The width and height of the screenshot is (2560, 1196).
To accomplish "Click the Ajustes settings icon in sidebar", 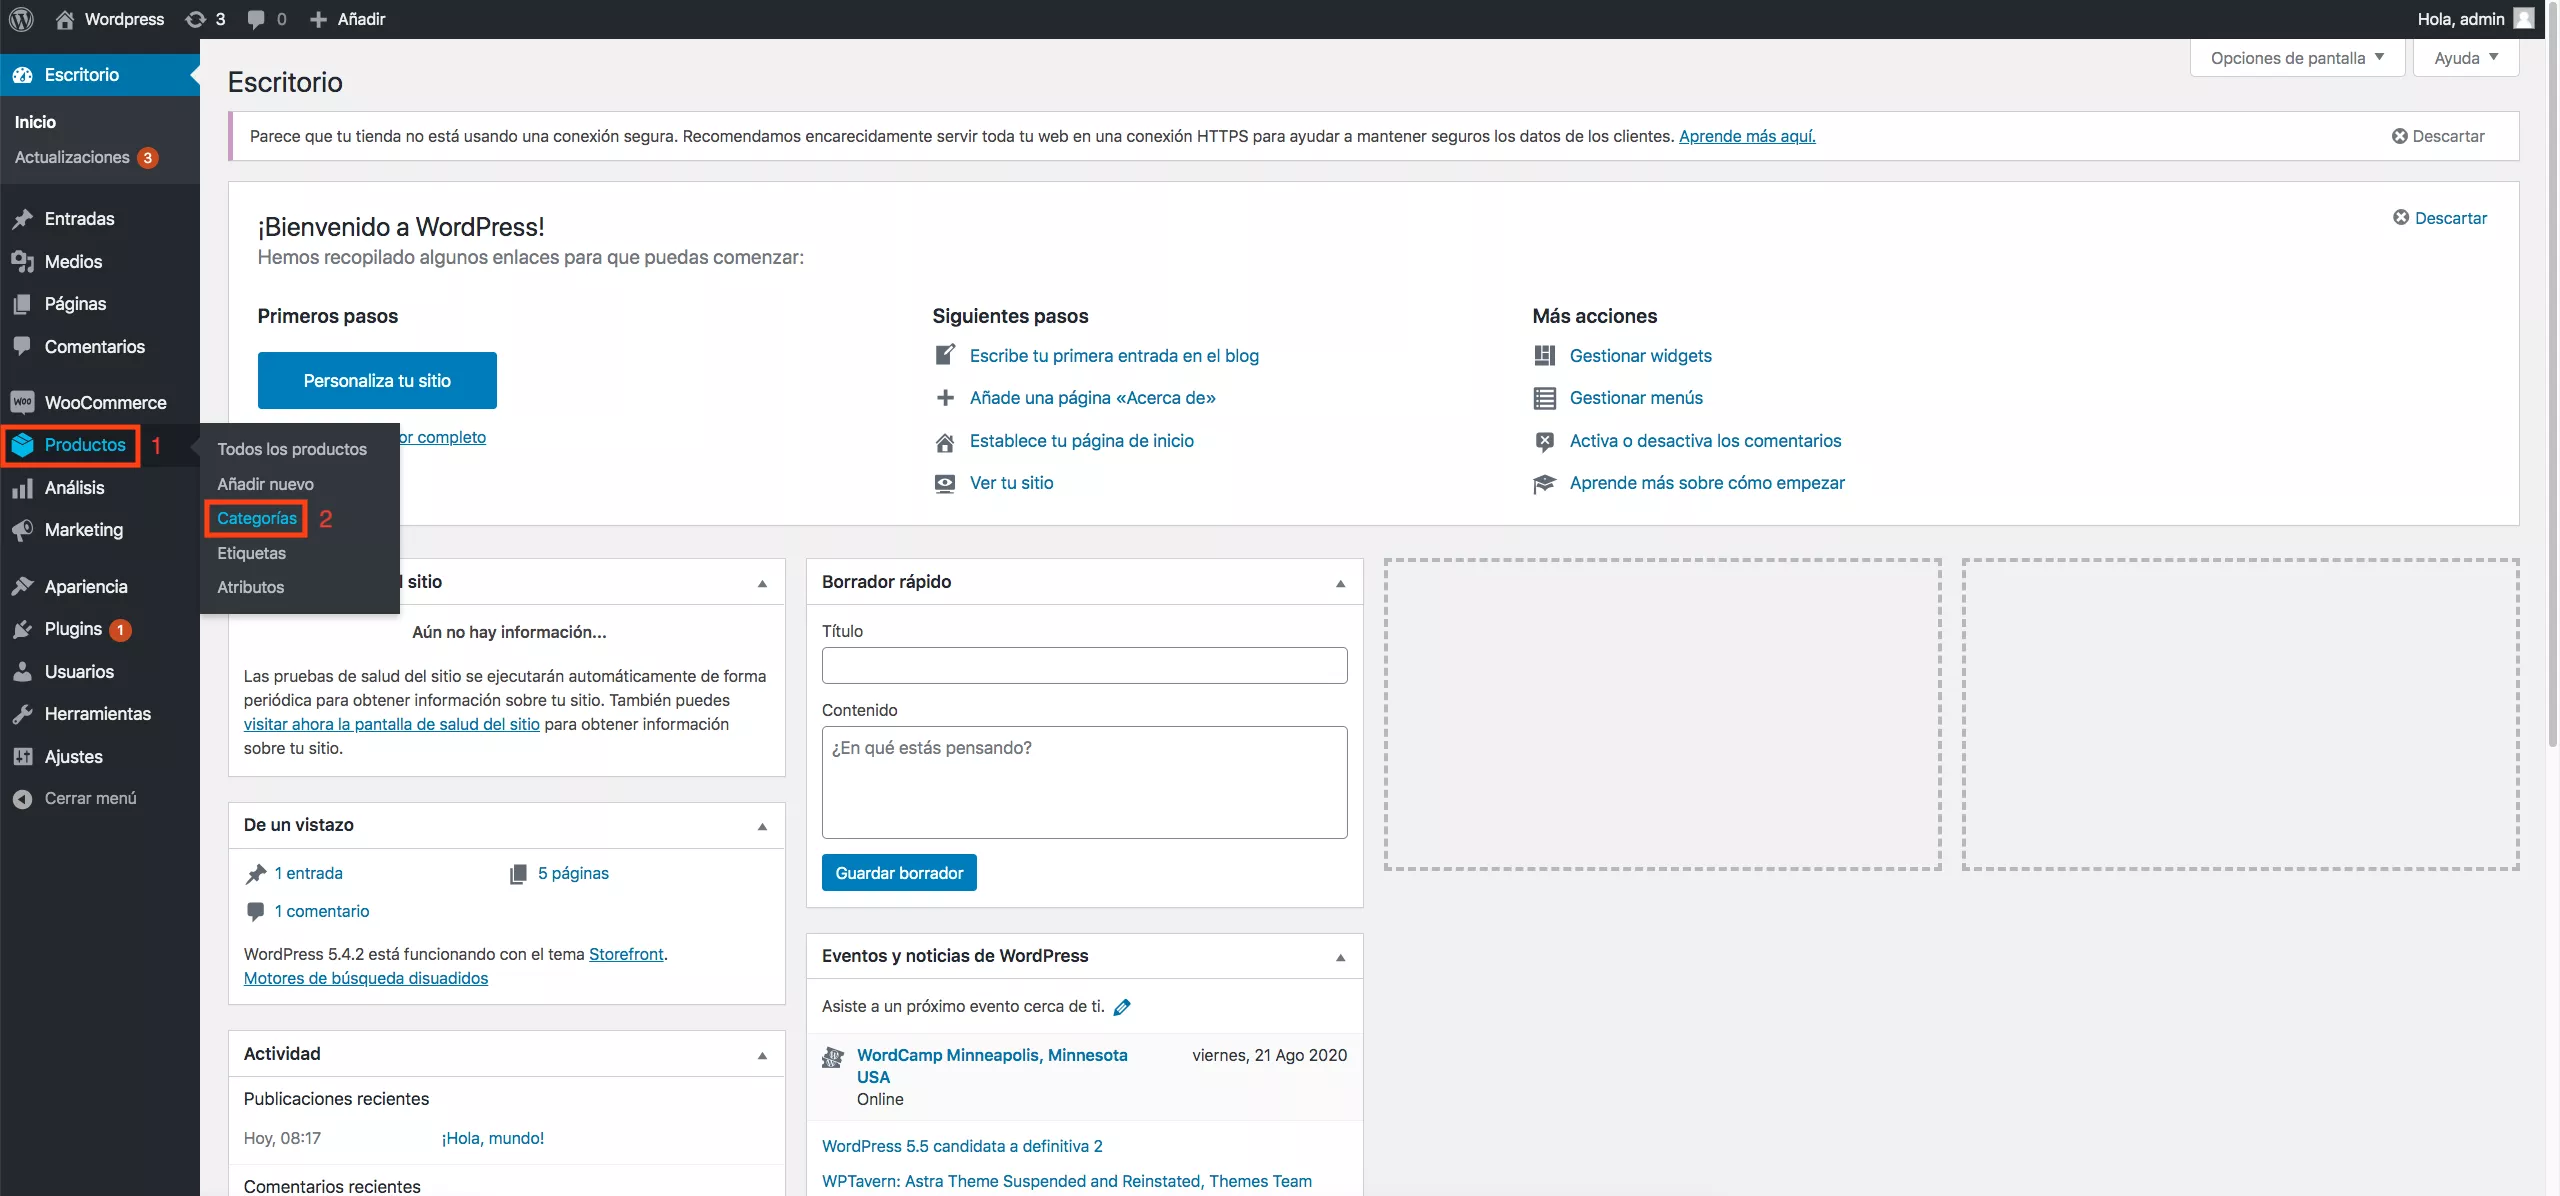I will coord(22,757).
